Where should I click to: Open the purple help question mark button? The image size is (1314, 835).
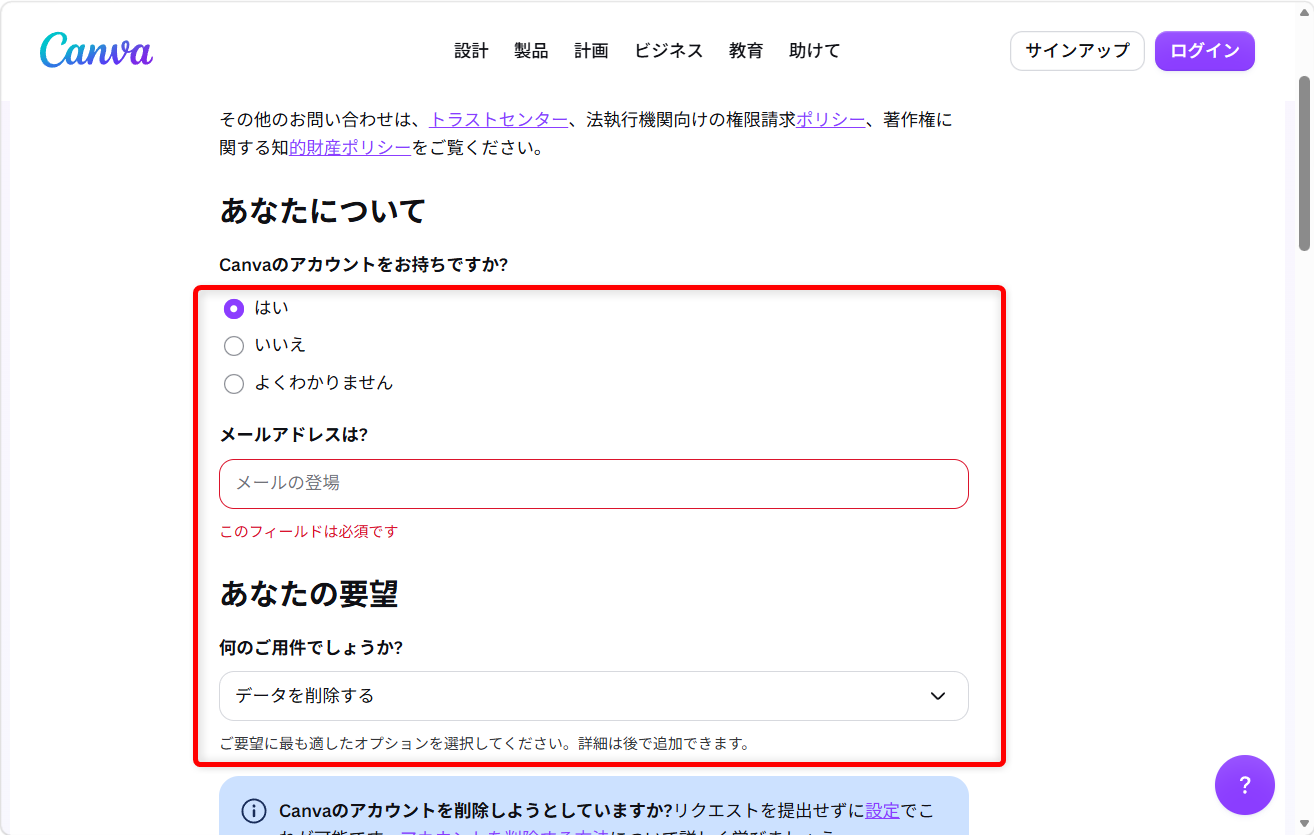coord(1244,785)
